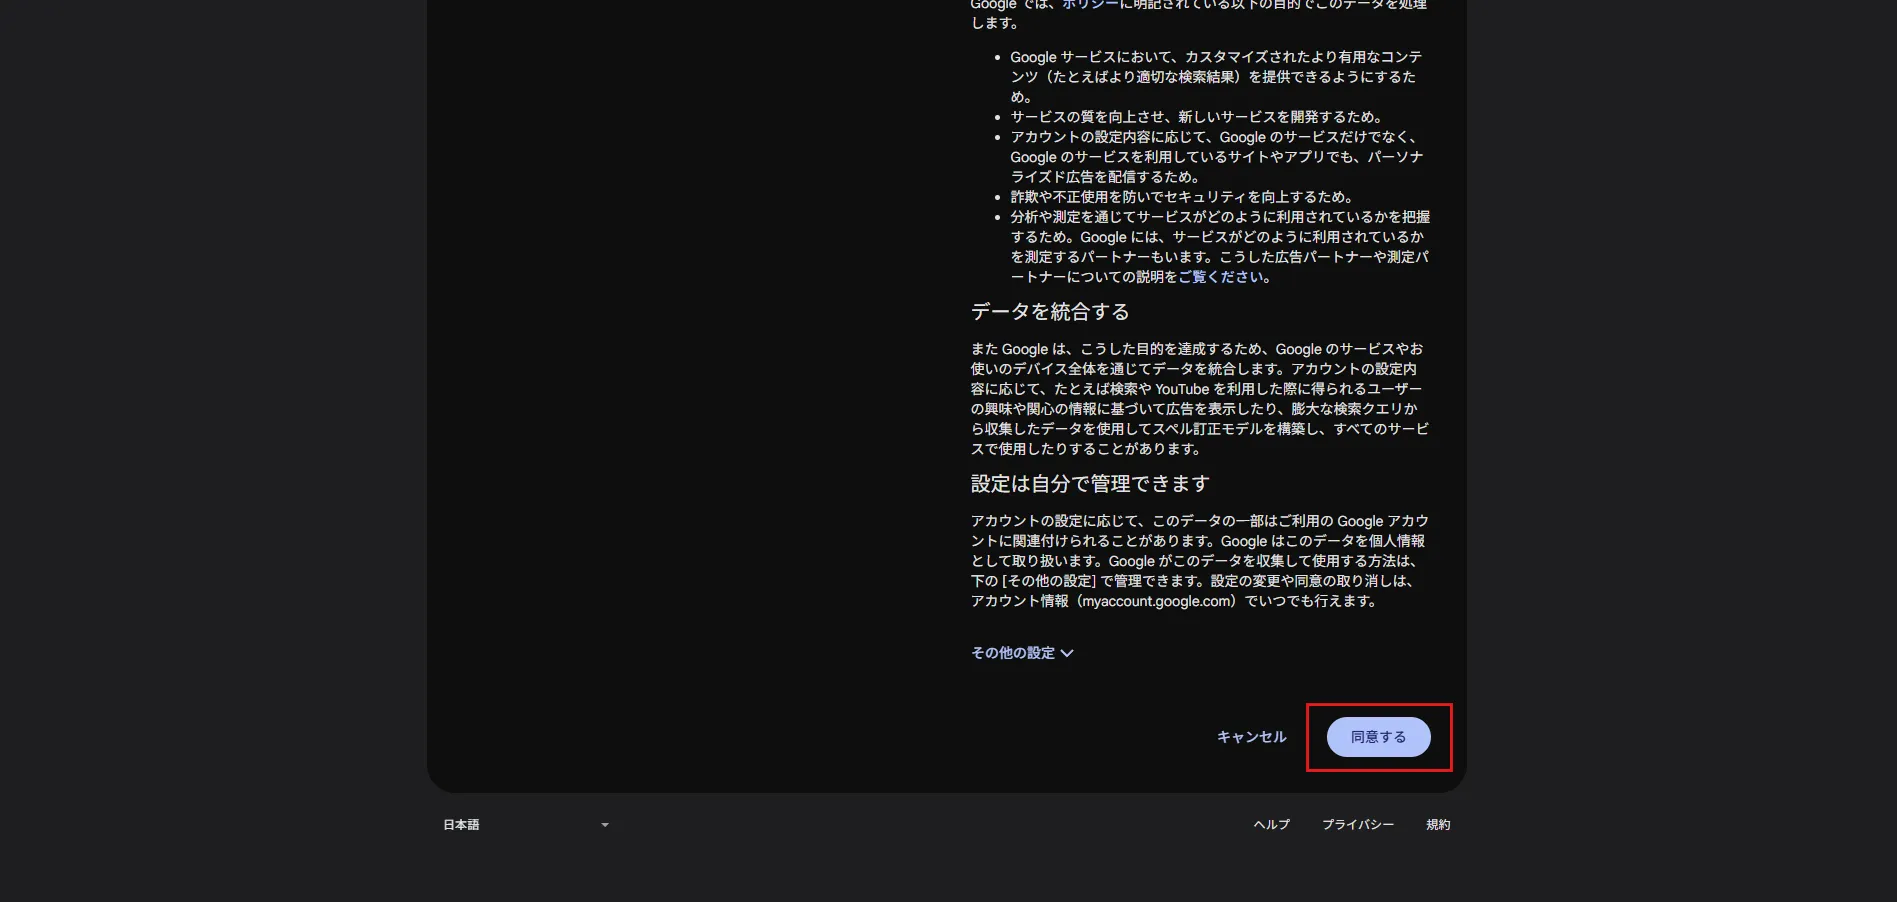Image resolution: width=1897 pixels, height=902 pixels.
Task: Click the データを統合する heading
Action: point(1050,312)
